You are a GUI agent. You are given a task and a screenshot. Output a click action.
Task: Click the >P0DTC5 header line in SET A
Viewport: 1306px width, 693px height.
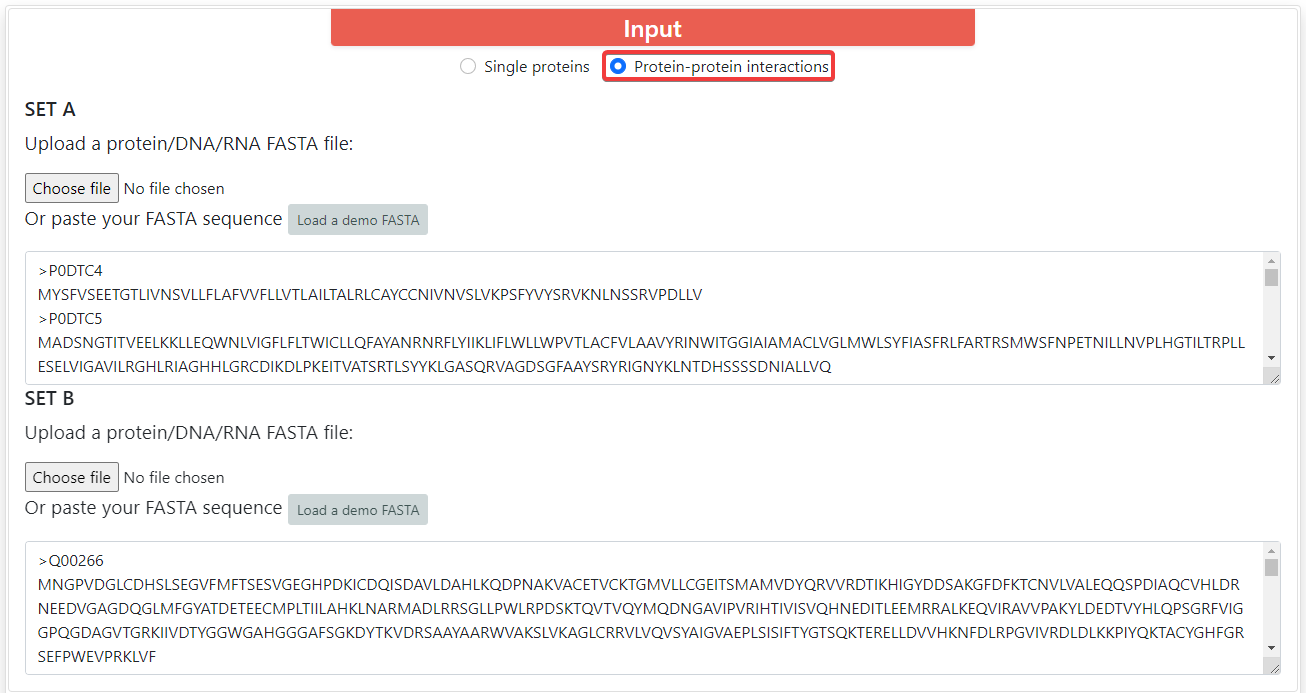(x=71, y=319)
